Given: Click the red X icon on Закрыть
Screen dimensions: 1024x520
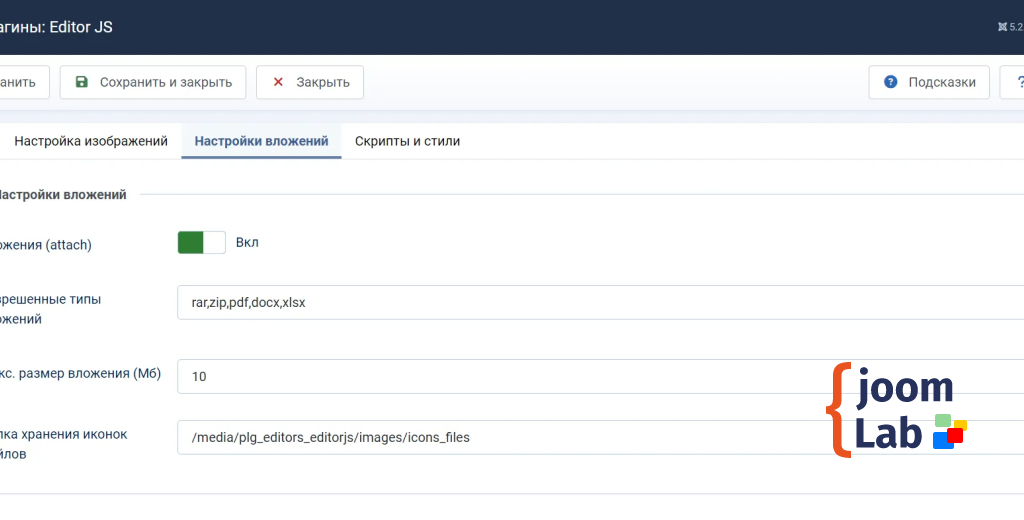Looking at the screenshot, I should 278,82.
